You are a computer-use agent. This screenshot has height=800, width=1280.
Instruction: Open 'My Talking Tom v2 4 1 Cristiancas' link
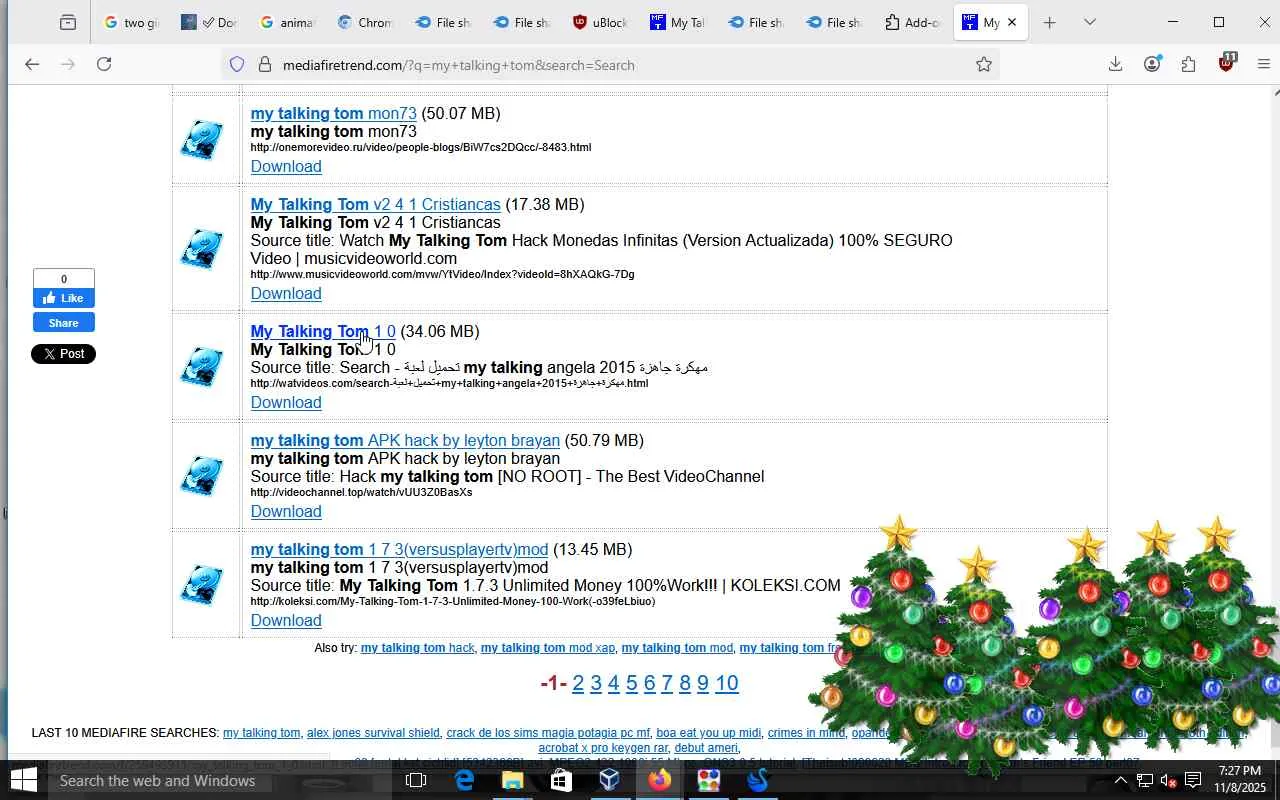375,204
